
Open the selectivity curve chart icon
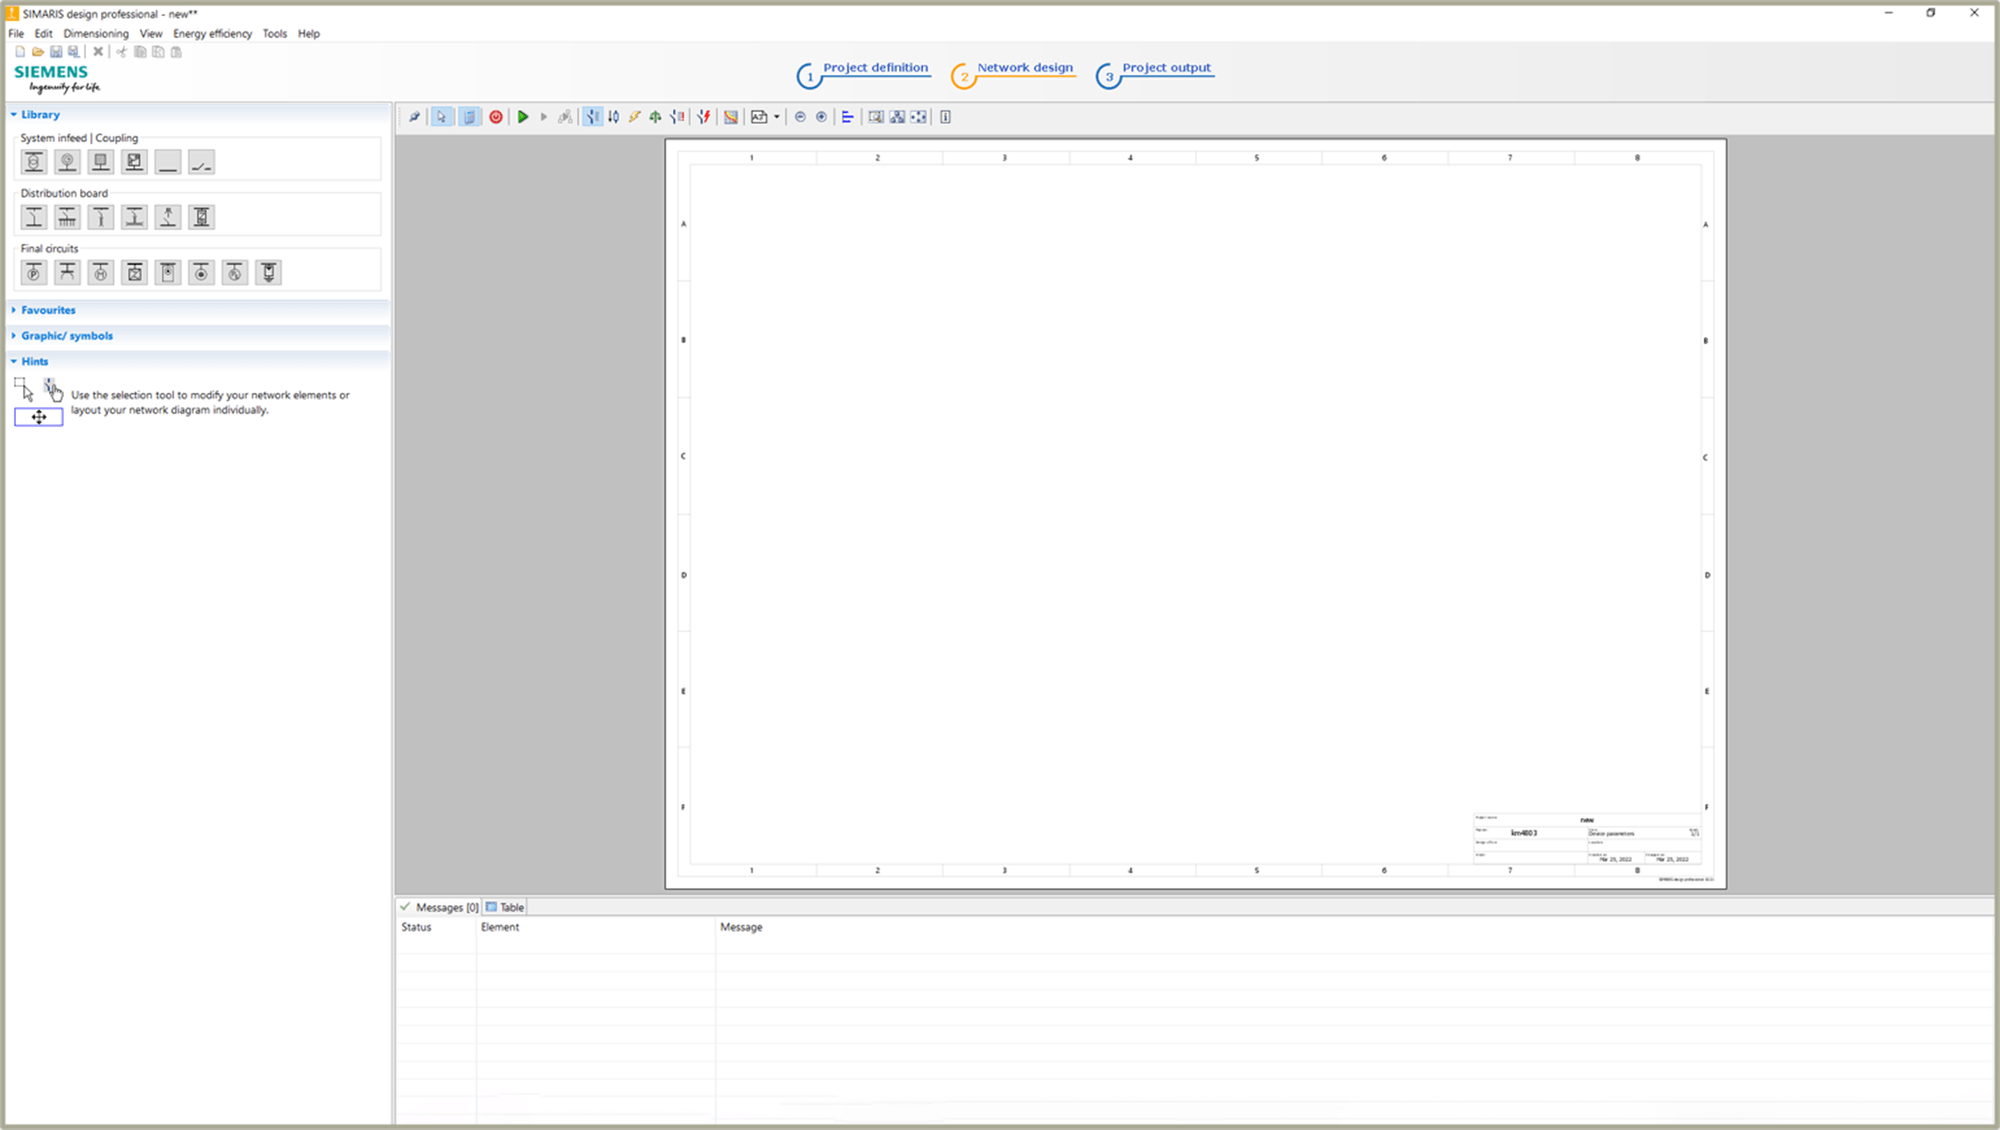731,117
